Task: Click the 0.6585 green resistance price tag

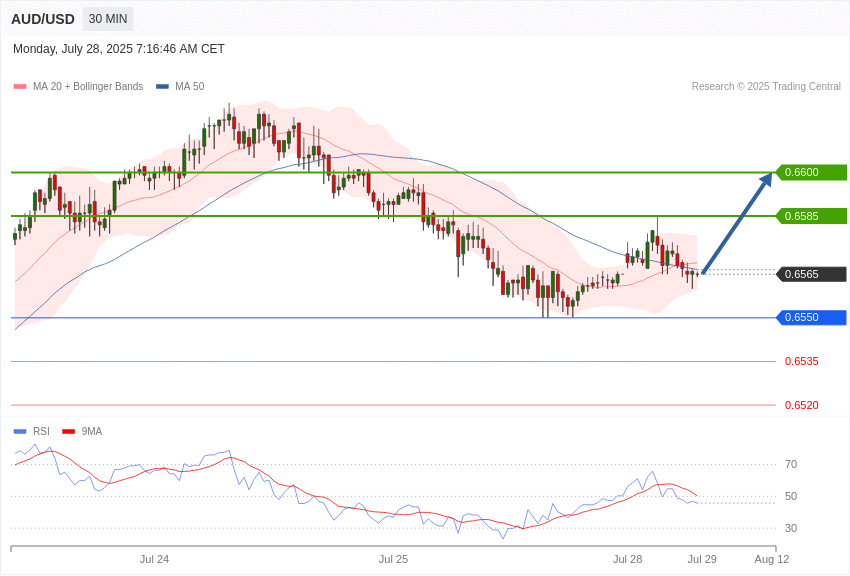Action: point(812,216)
